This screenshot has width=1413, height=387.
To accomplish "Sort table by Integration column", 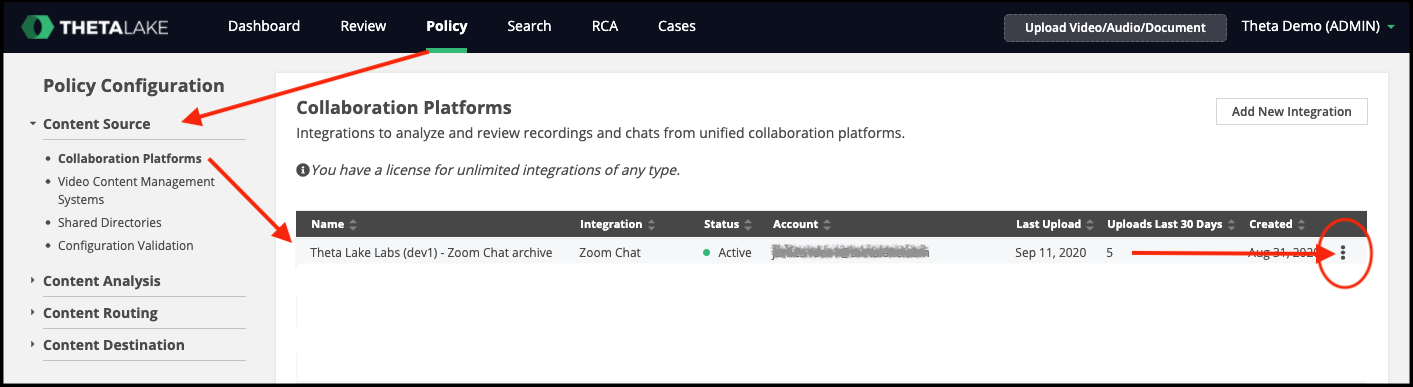I will click(617, 224).
